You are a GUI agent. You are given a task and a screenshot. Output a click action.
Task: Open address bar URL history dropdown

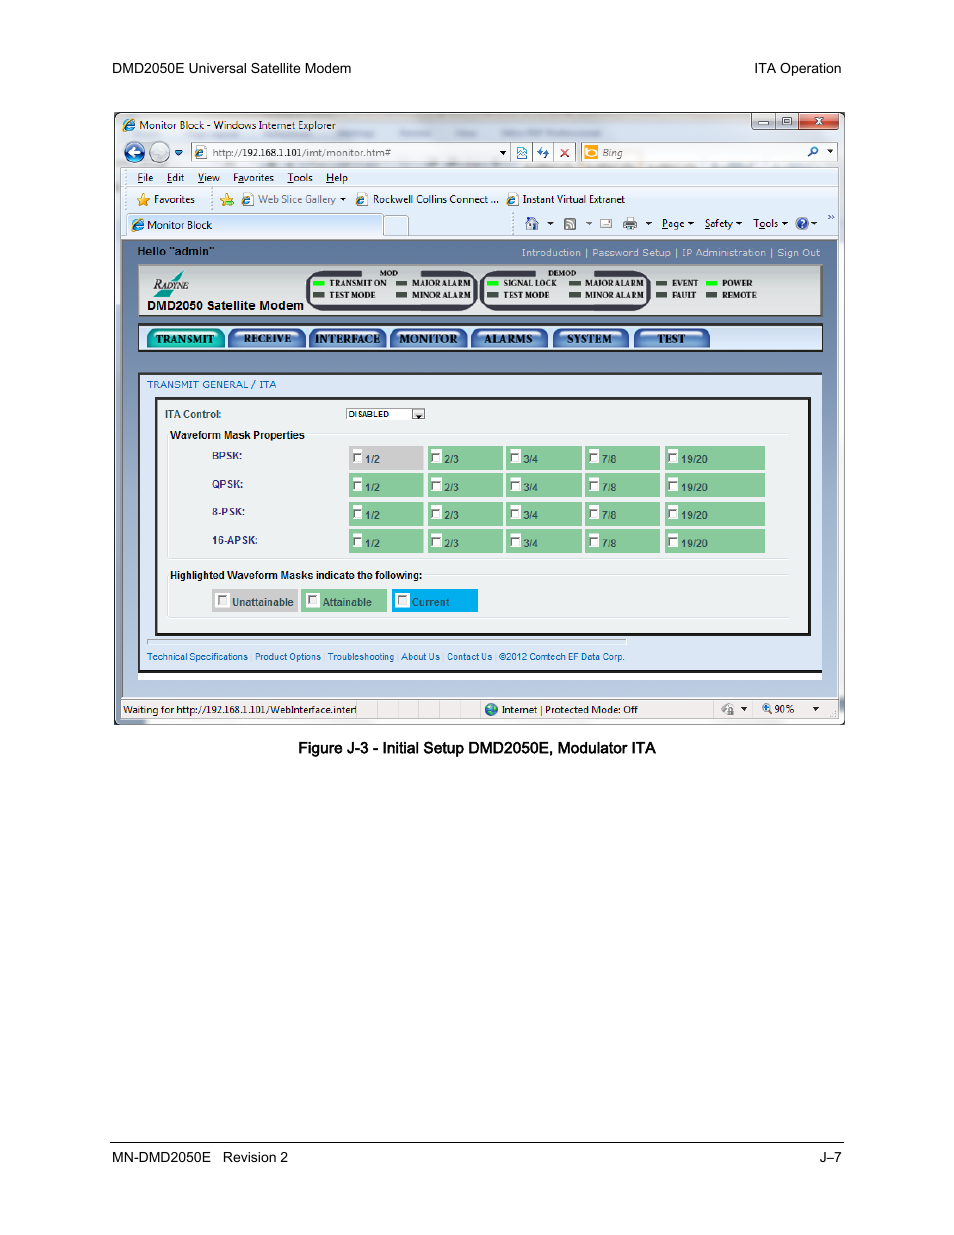pos(503,153)
